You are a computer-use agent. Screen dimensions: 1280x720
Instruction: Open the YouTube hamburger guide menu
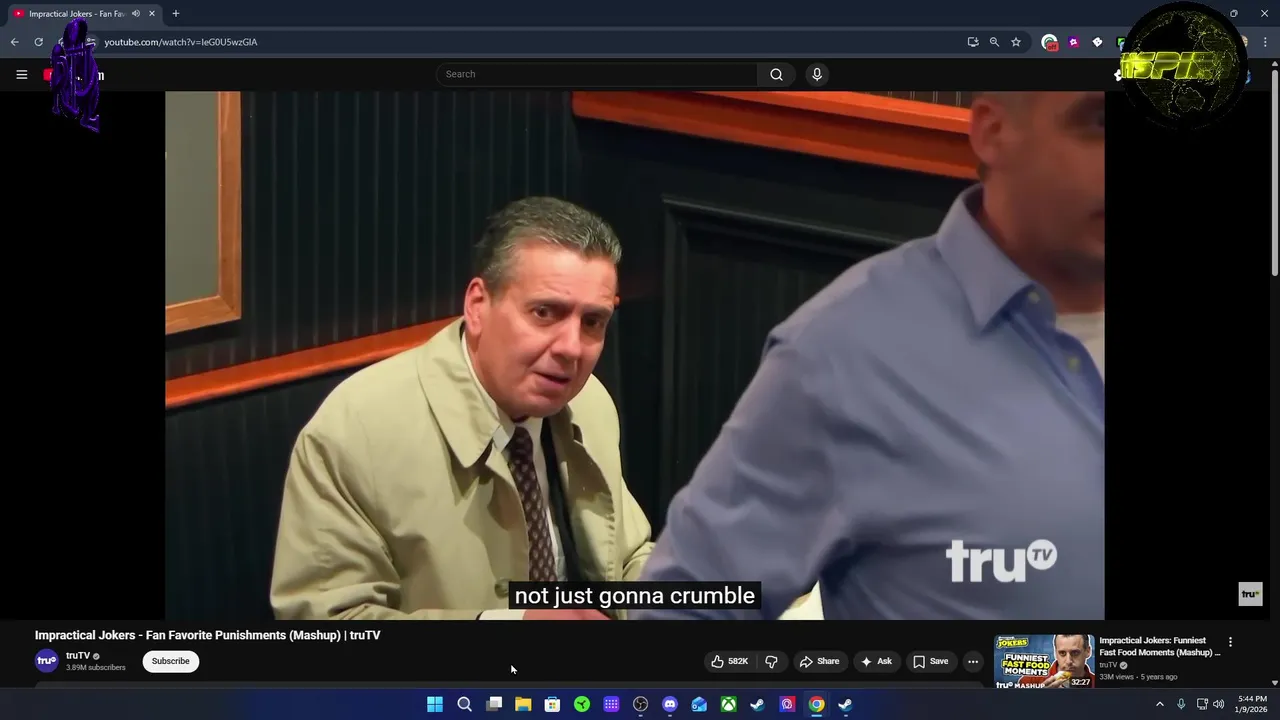pos(21,74)
